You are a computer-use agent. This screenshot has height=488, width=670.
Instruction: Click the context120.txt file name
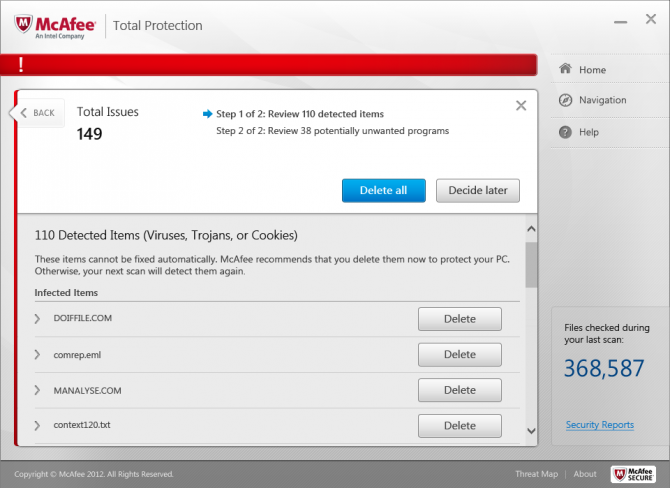[x=82, y=425]
